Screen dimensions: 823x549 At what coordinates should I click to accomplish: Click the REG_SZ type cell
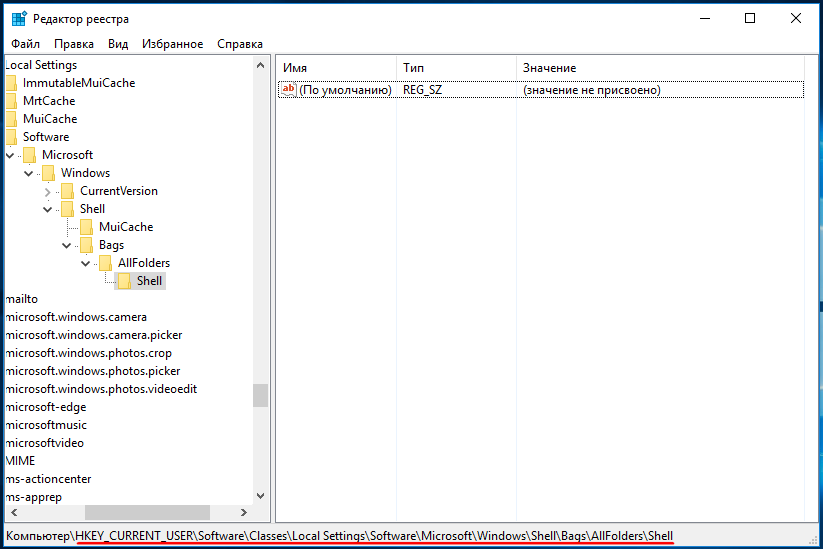[423, 90]
